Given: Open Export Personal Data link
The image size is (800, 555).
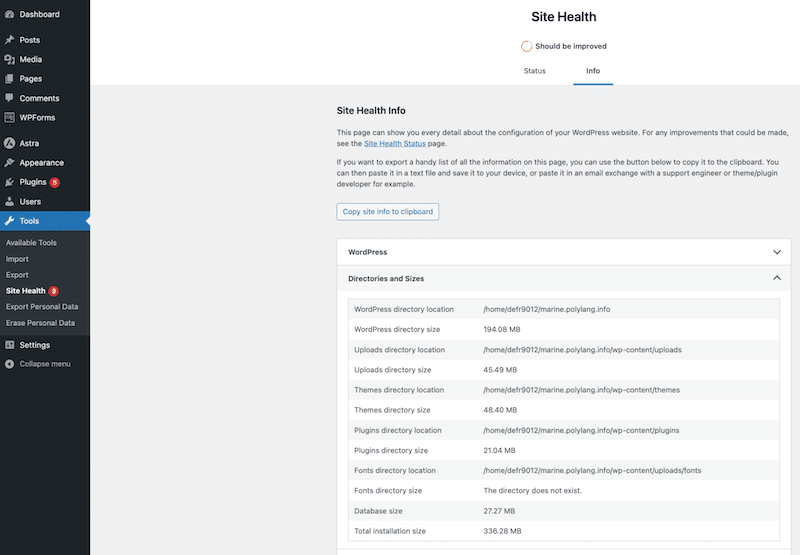Looking at the screenshot, I should coord(42,307).
